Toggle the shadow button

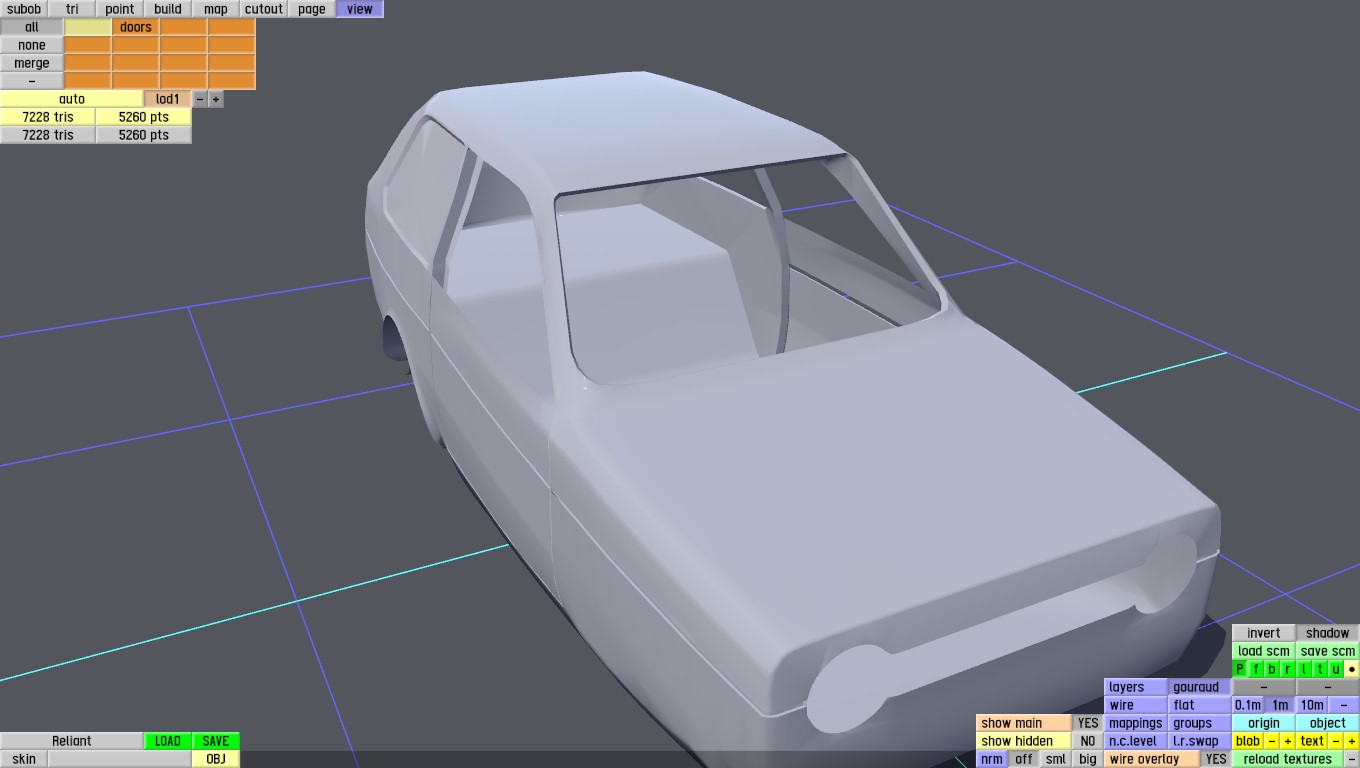click(1328, 633)
